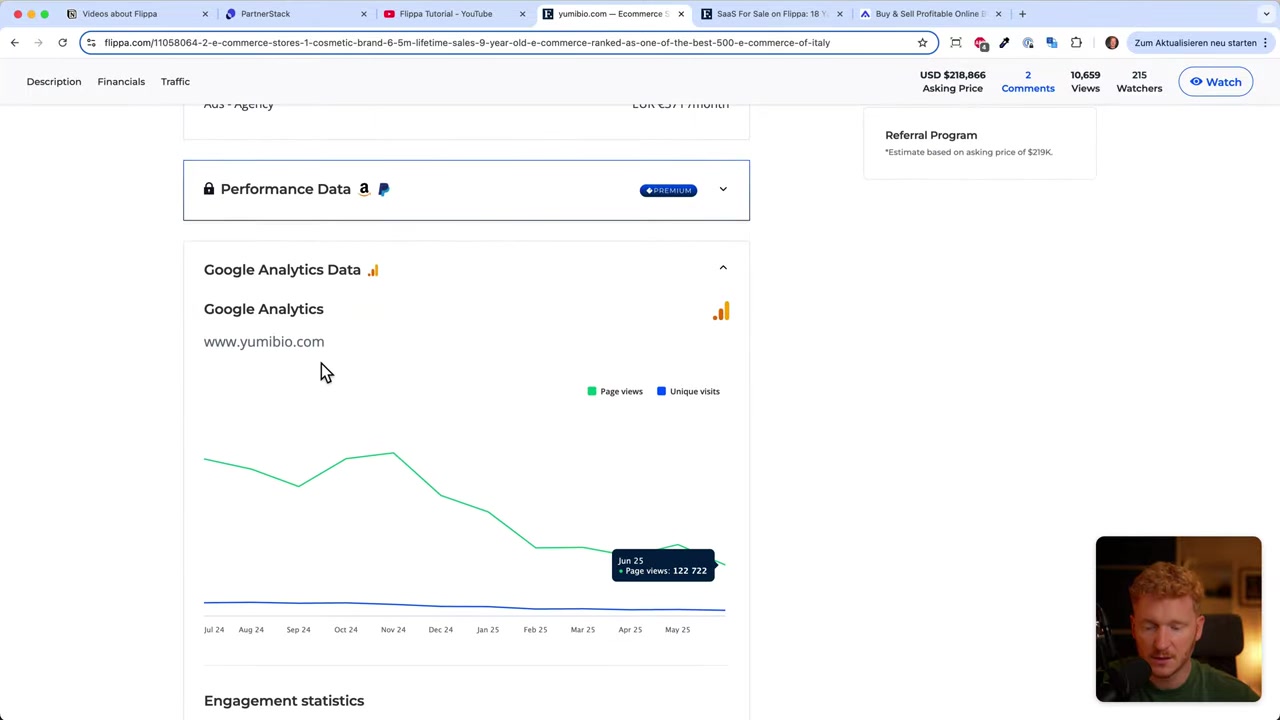Click the site info icon in the address bar
Image resolution: width=1280 pixels, height=720 pixels.
coord(91,42)
